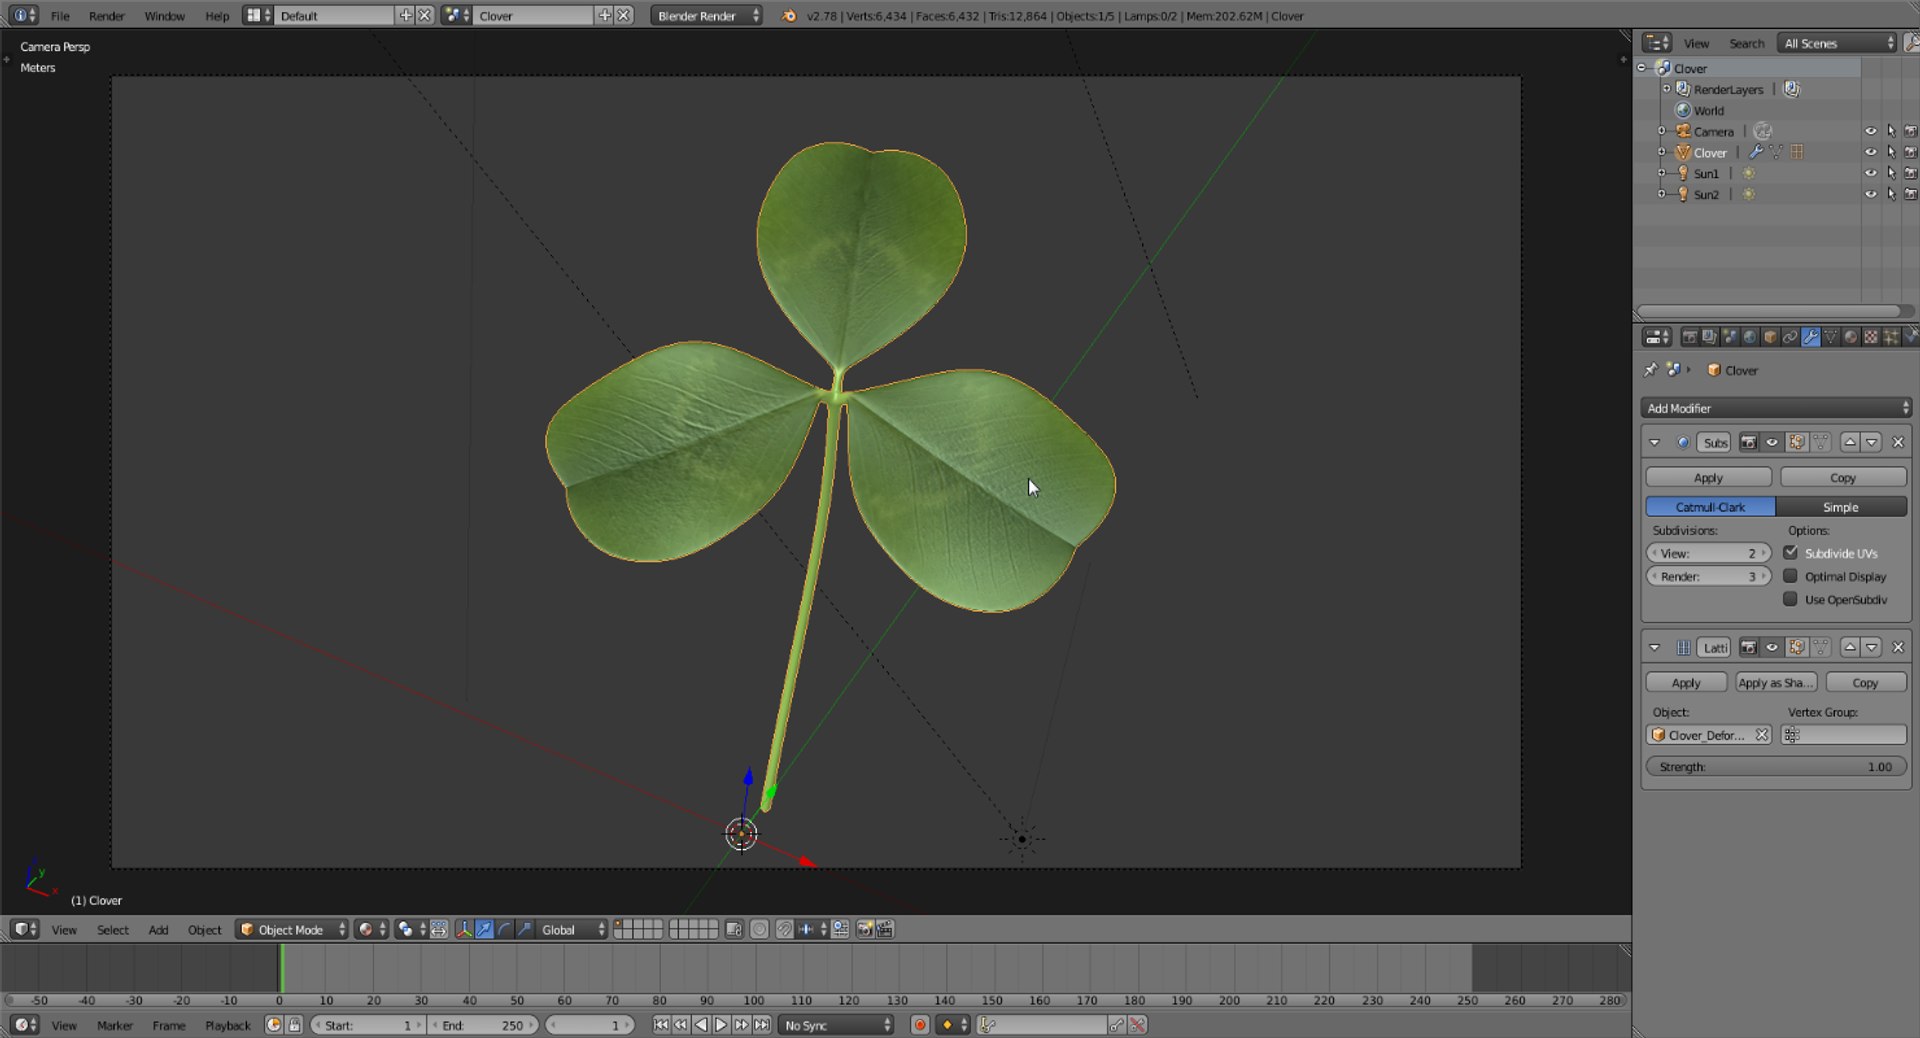Open the Render properties tab camera icon
This screenshot has width=1920, height=1038.
(1690, 337)
